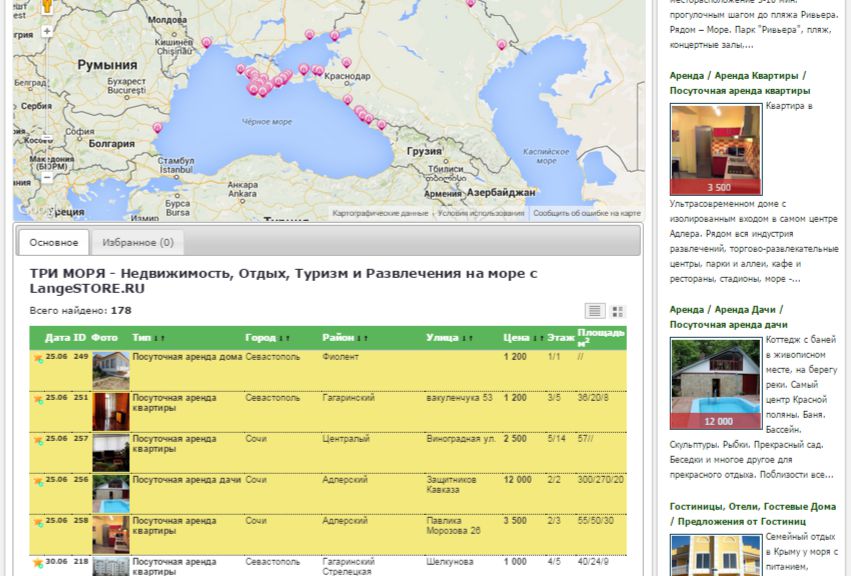
Task: Click street cell "вакуленчука 53"
Action: pyautogui.click(x=459, y=398)
